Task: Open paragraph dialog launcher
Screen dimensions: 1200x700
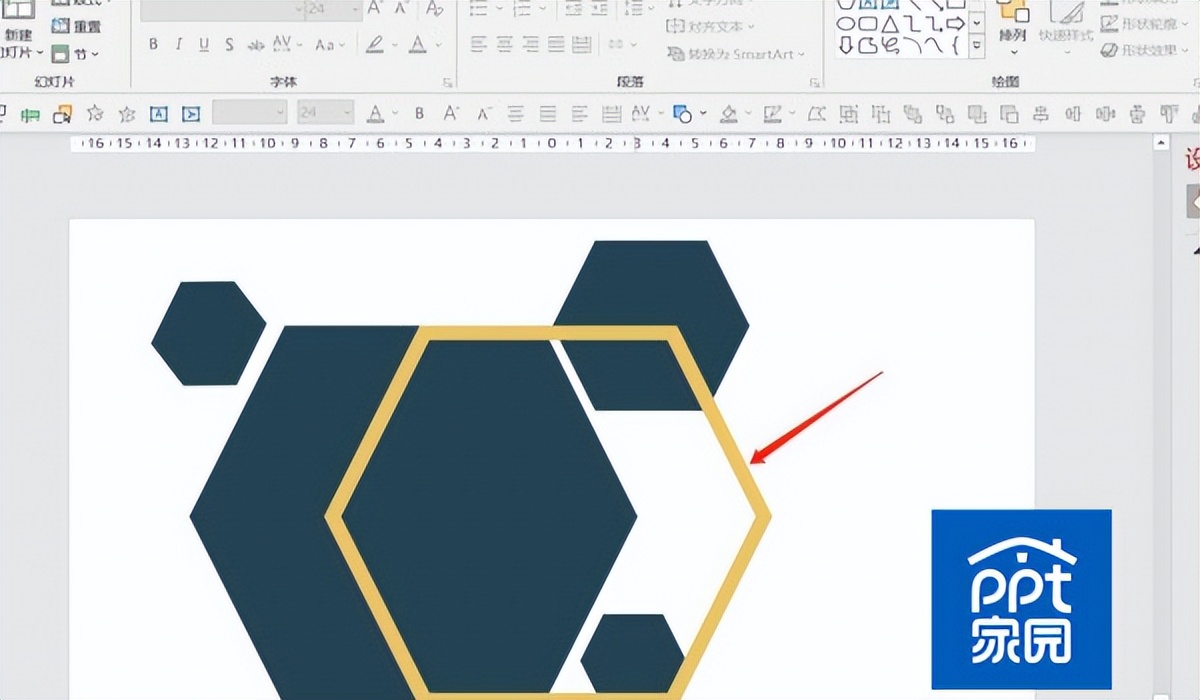Action: pos(813,82)
